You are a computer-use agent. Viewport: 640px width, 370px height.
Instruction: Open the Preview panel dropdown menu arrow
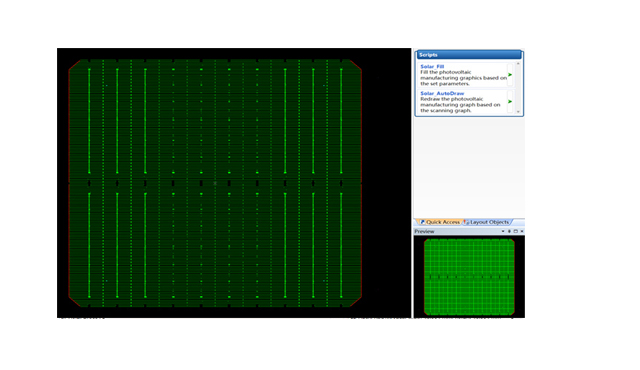point(503,231)
